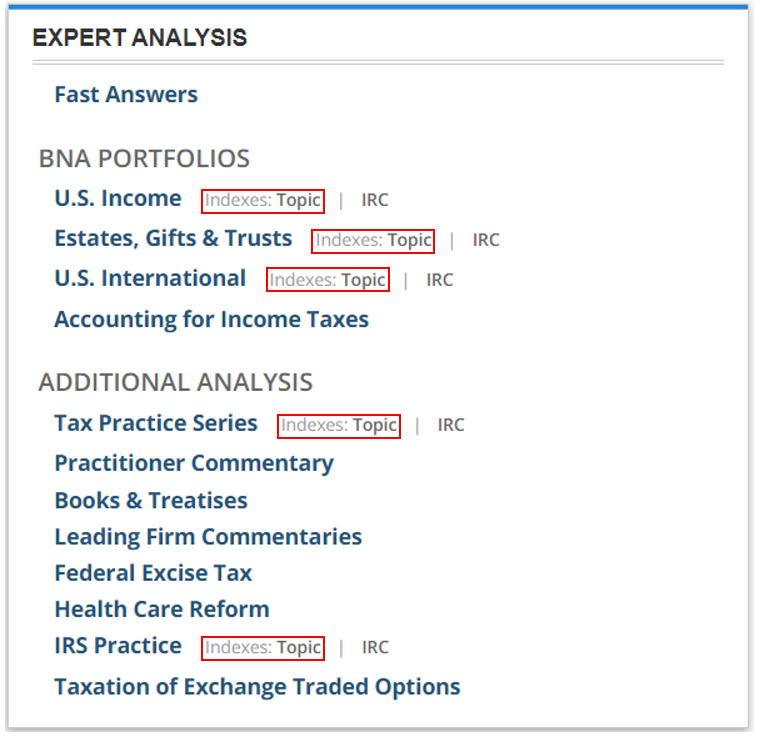Open Accounting for Income Taxes
The height and width of the screenshot is (736, 757).
211,320
